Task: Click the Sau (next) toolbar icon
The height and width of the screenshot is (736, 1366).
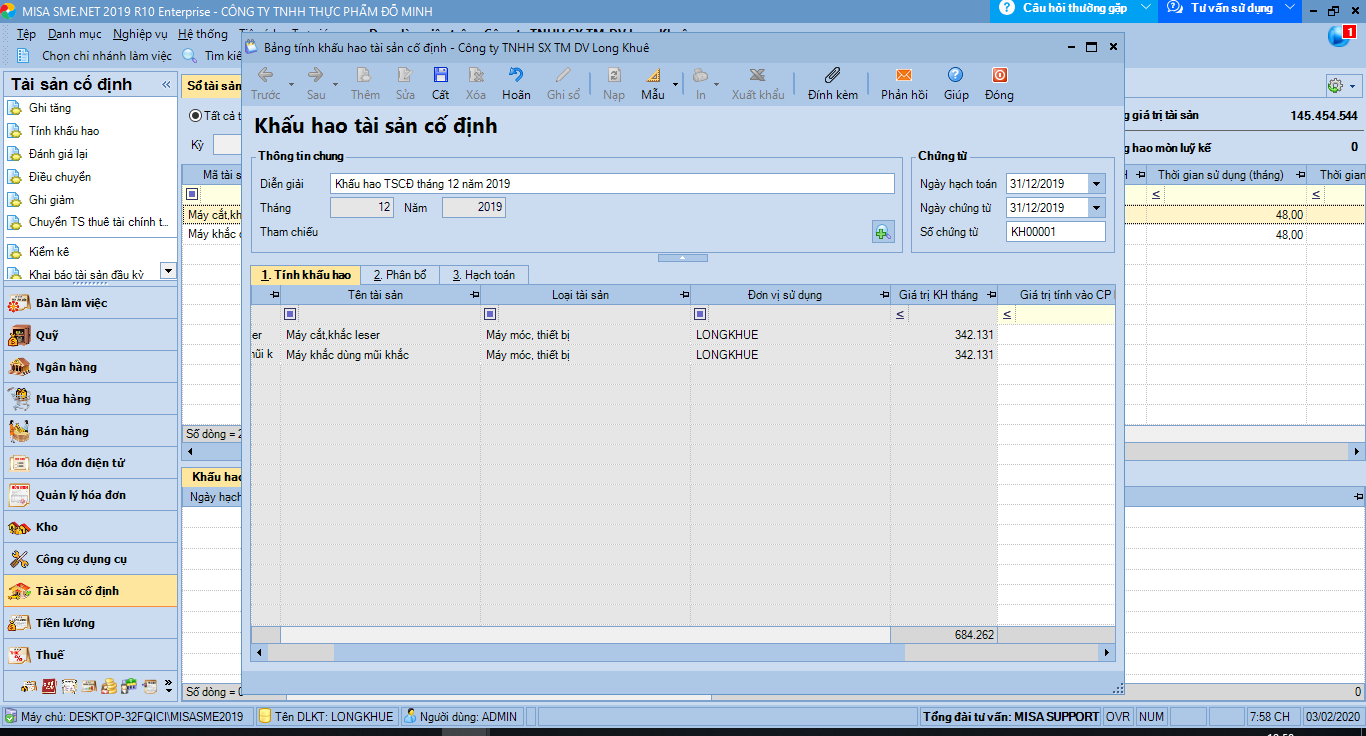Action: pyautogui.click(x=315, y=75)
